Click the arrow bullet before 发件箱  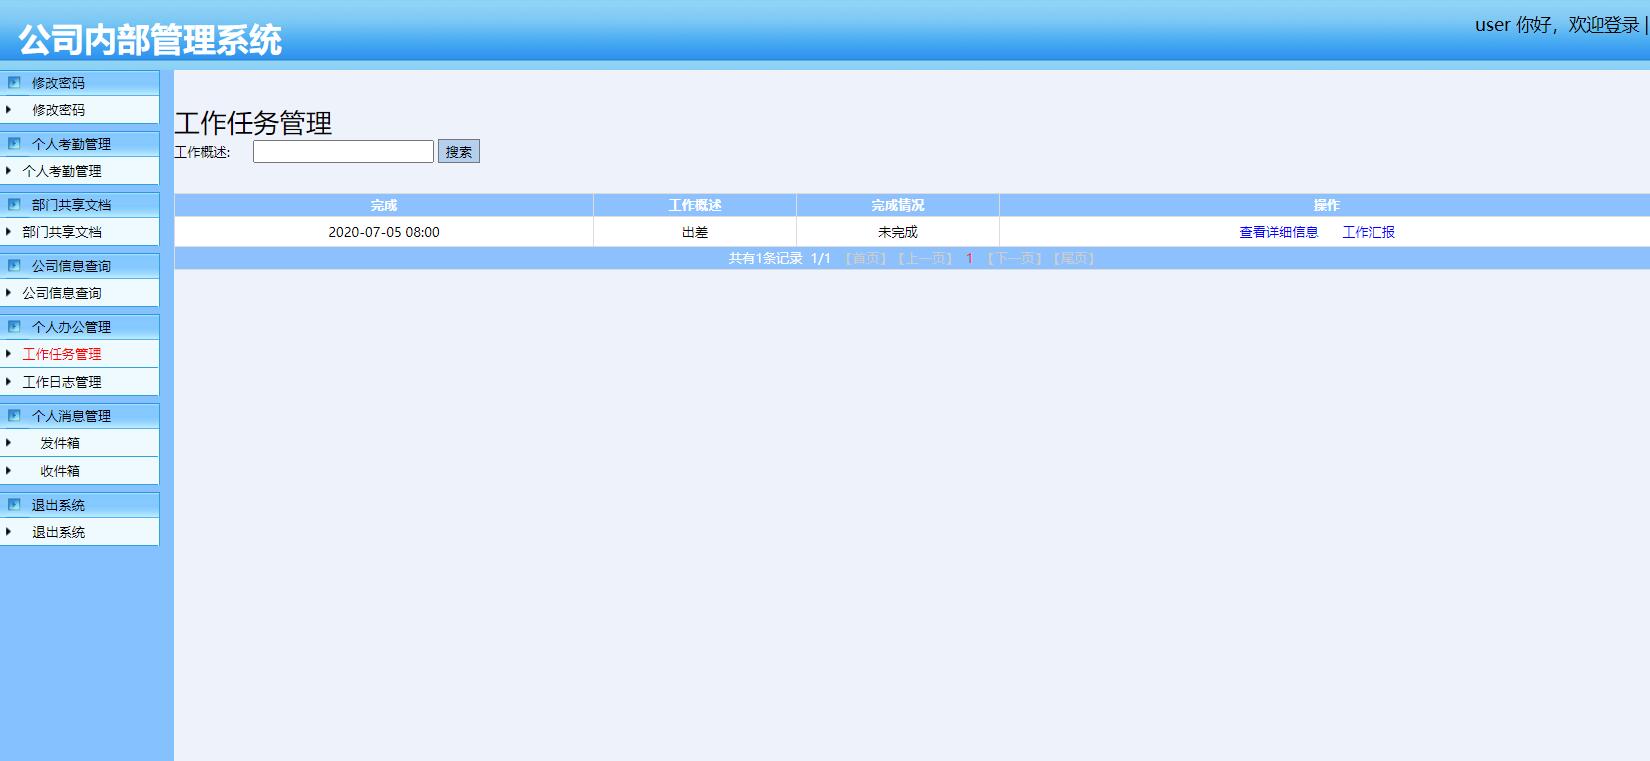(8, 443)
